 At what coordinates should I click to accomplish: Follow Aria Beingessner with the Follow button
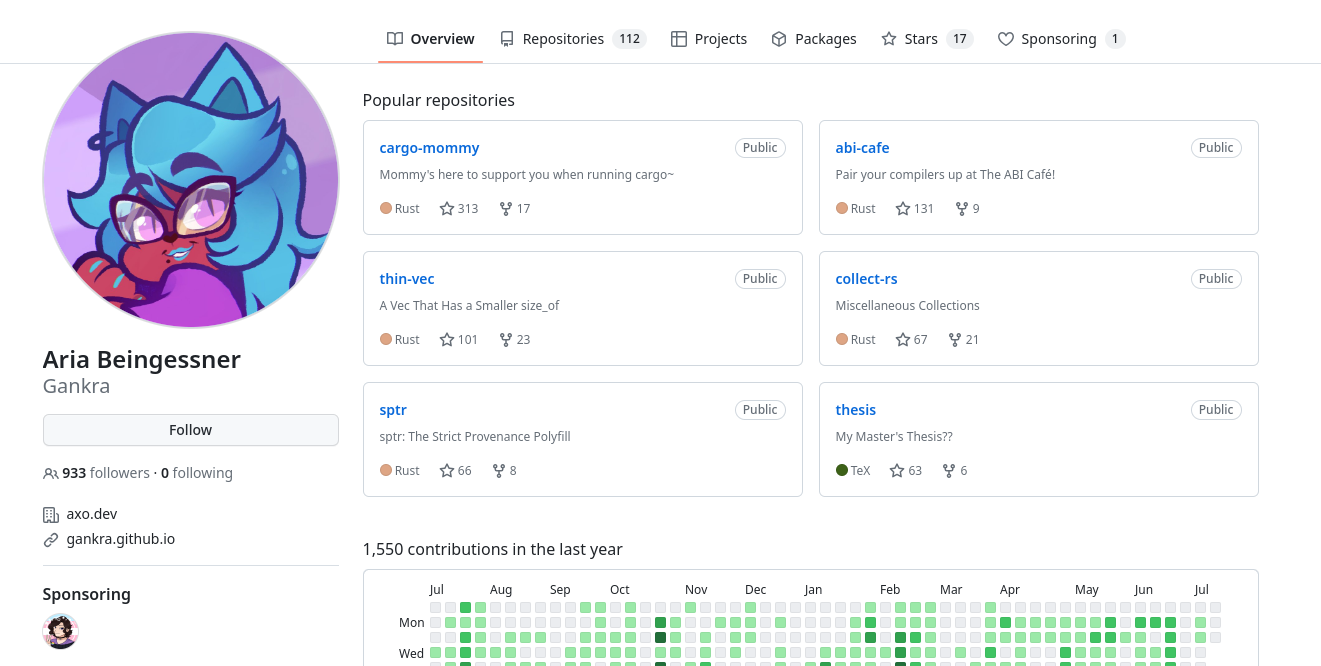[190, 430]
